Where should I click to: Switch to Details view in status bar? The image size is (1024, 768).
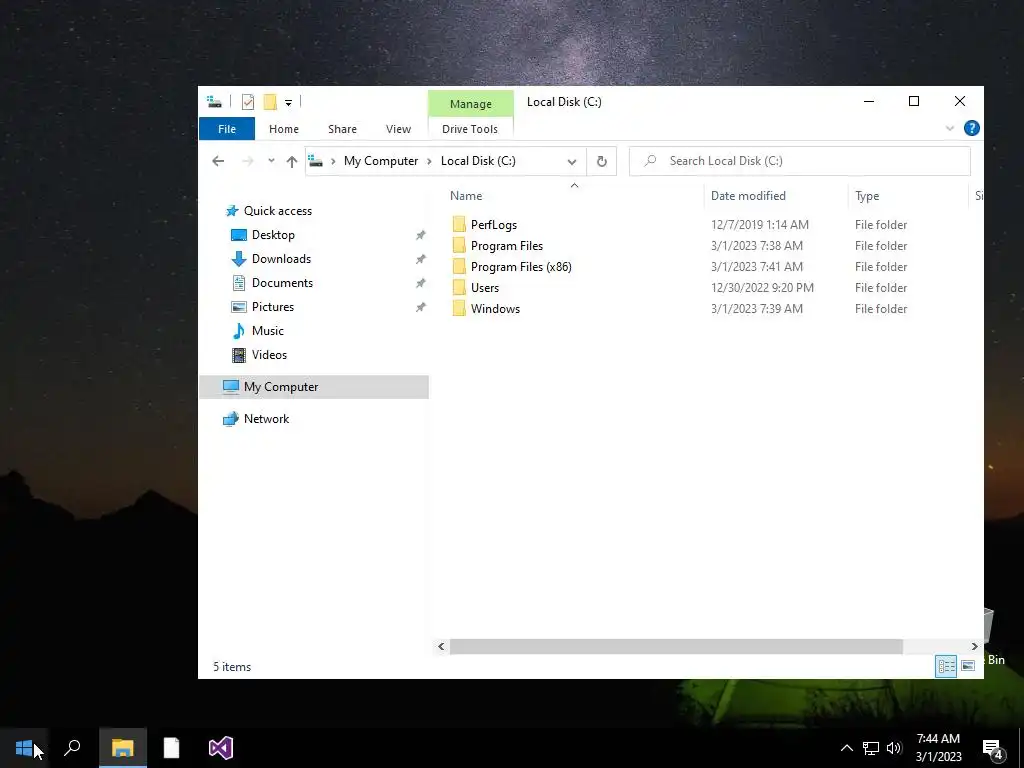coord(946,666)
